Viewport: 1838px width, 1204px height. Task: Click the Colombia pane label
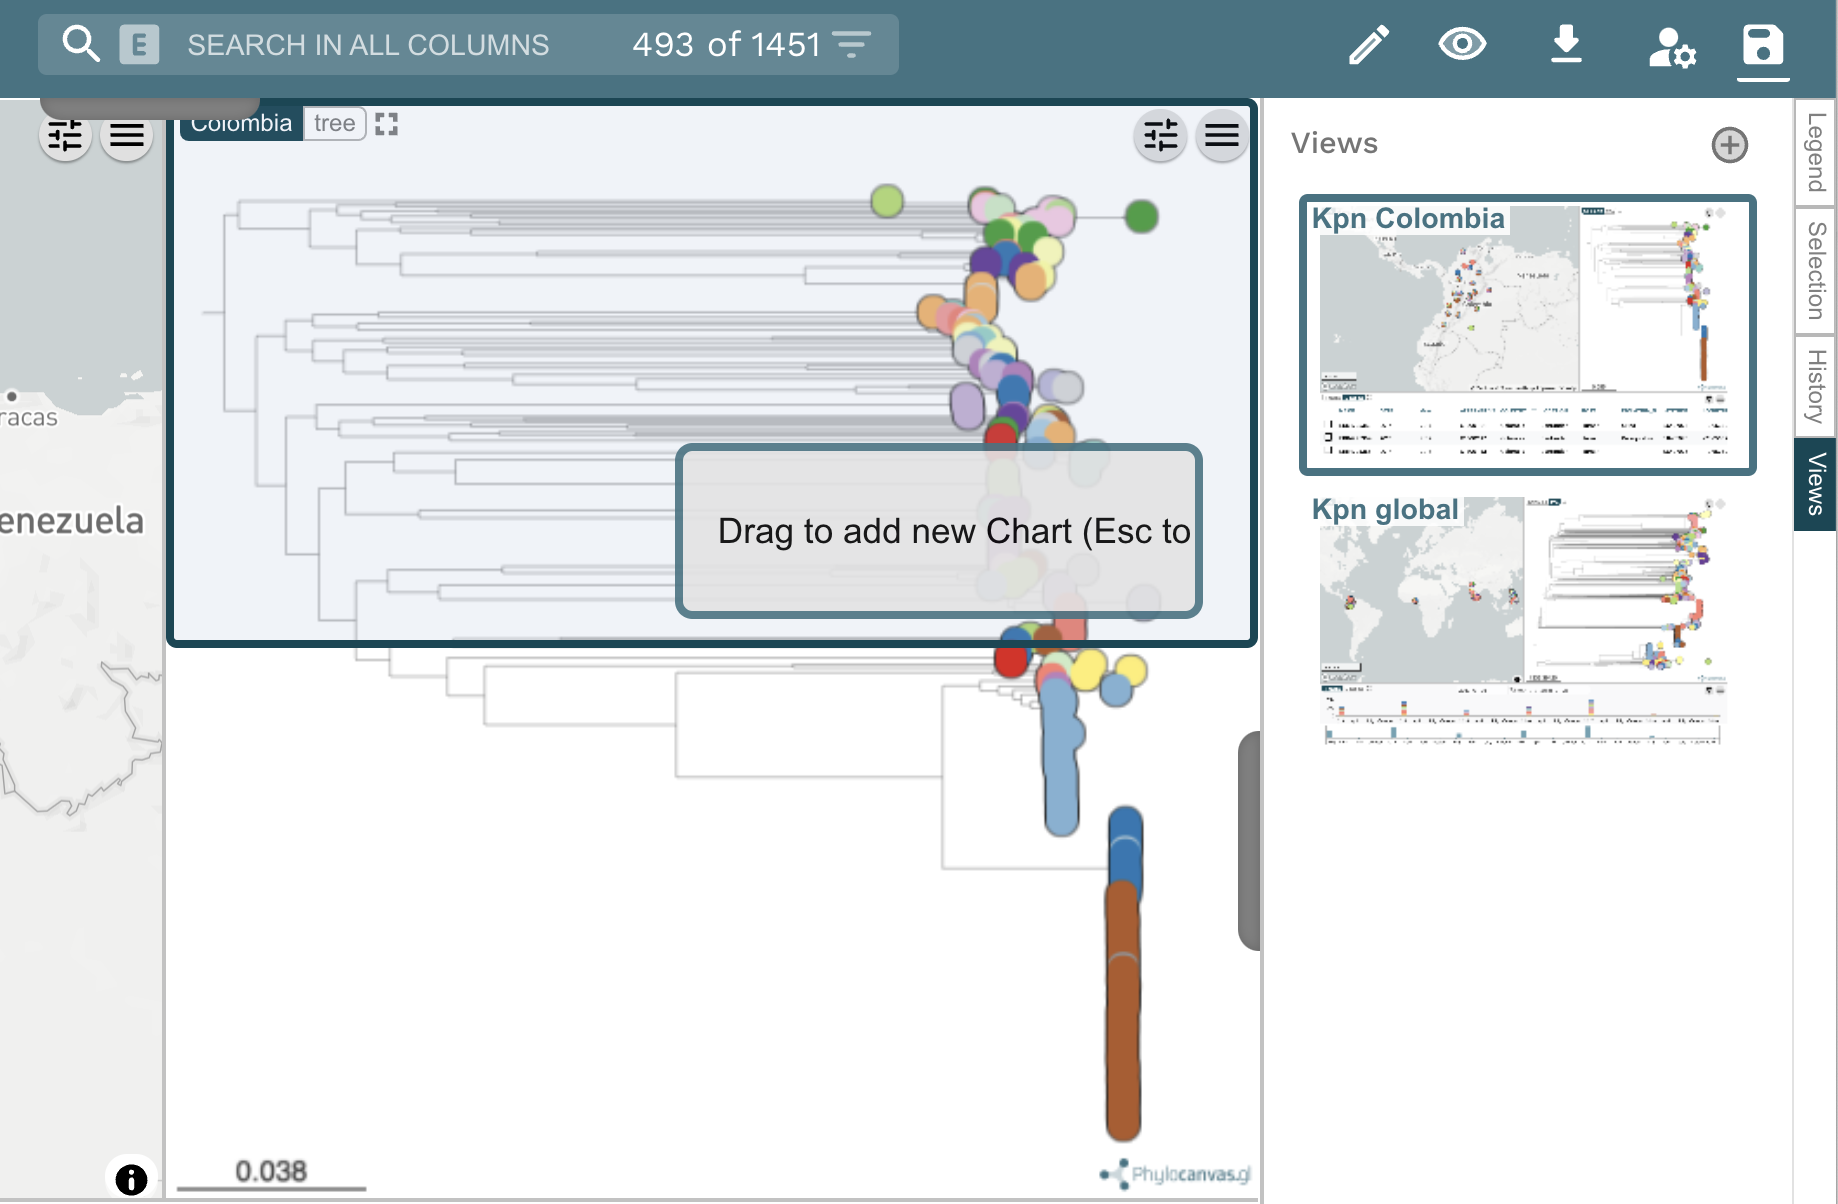tap(241, 123)
